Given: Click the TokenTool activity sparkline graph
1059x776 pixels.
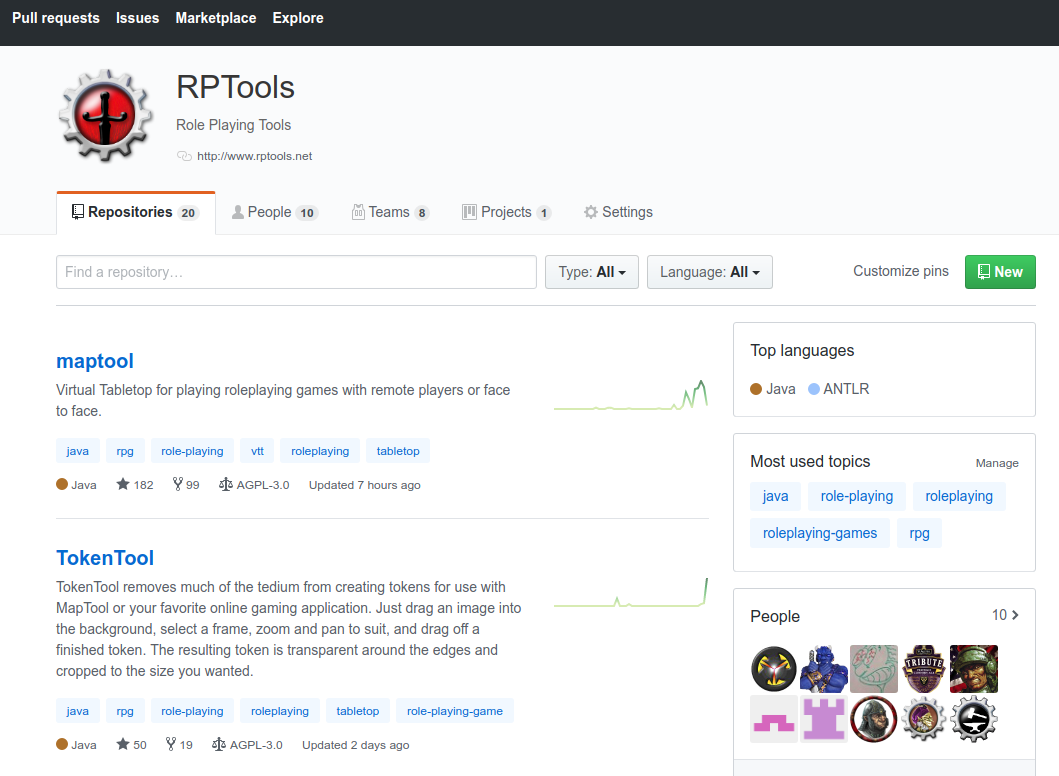Looking at the screenshot, I should (631, 592).
